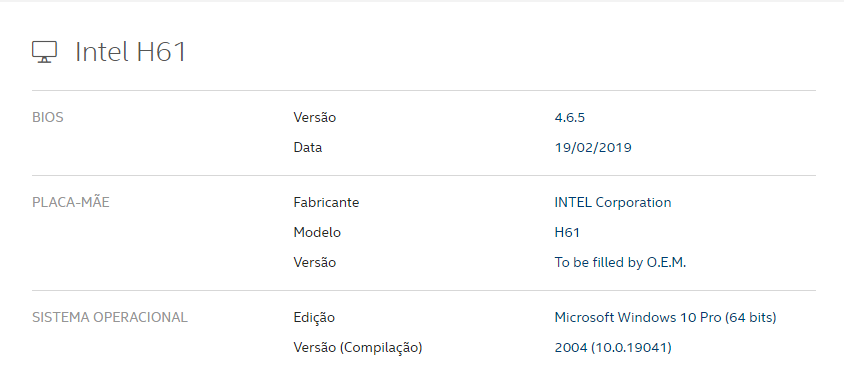Viewport: 844px width, 388px height.
Task: Select Microsoft Windows 10 Pro edition value
Action: point(665,318)
